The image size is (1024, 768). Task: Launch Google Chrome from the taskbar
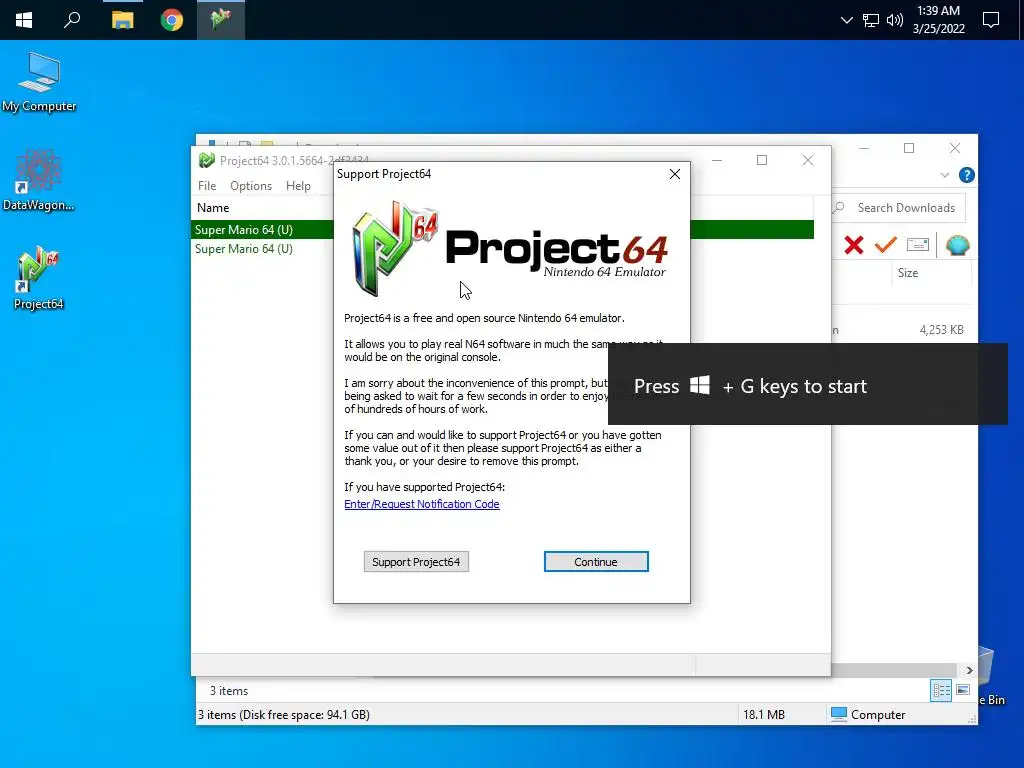point(172,20)
